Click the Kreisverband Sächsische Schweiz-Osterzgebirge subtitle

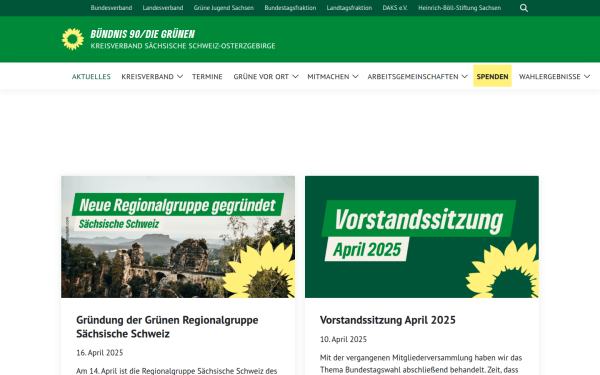[x=183, y=46]
